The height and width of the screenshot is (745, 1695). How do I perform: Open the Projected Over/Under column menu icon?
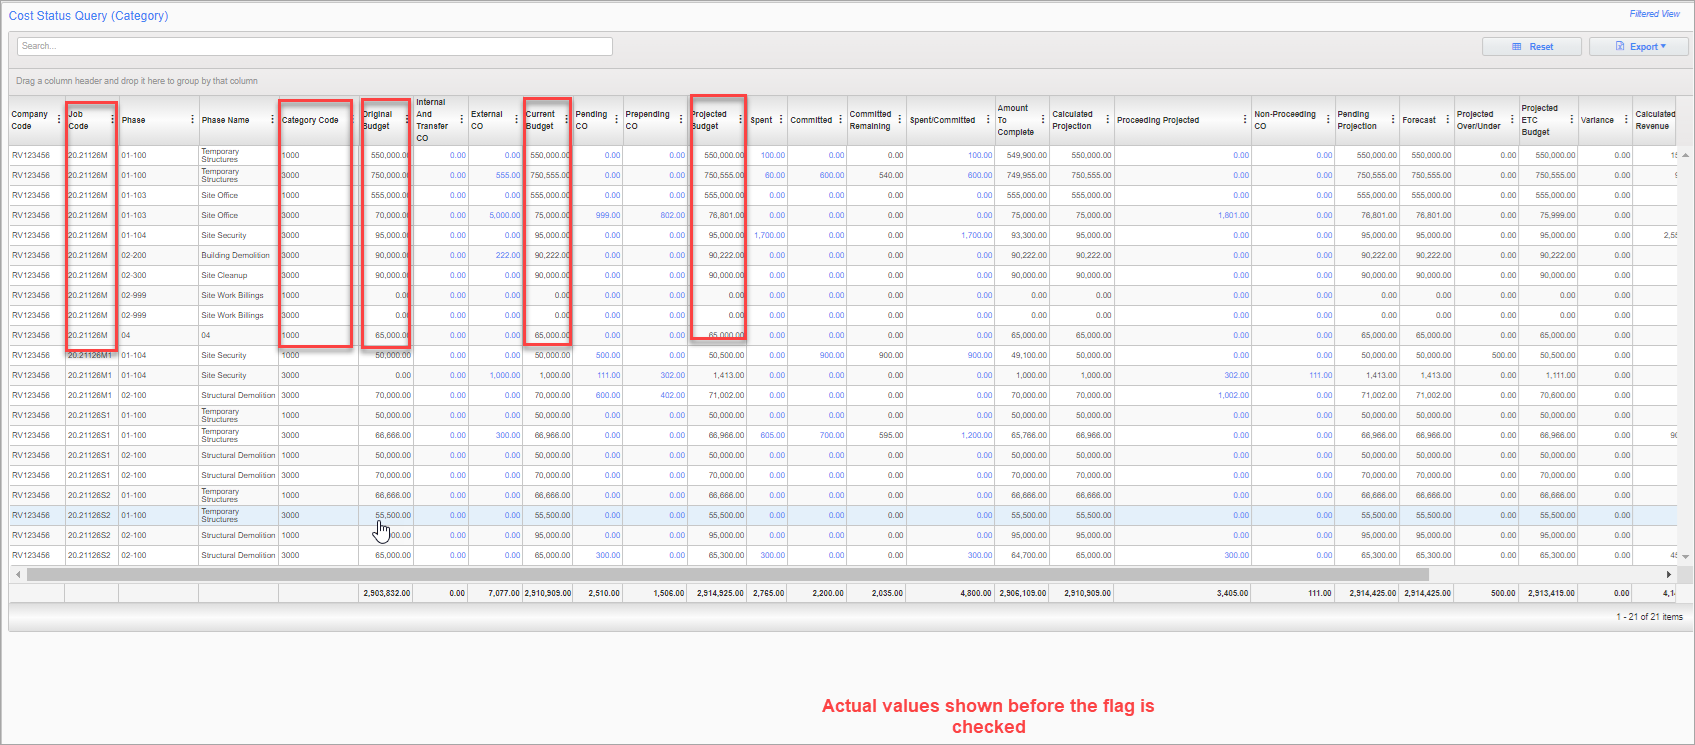click(x=1512, y=120)
